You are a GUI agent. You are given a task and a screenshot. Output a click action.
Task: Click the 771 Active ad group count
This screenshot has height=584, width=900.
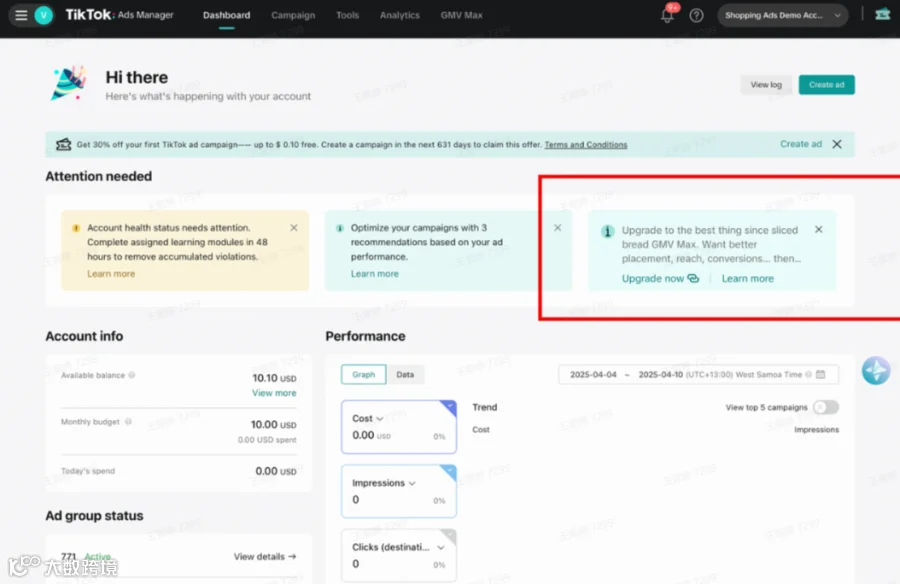(x=86, y=556)
